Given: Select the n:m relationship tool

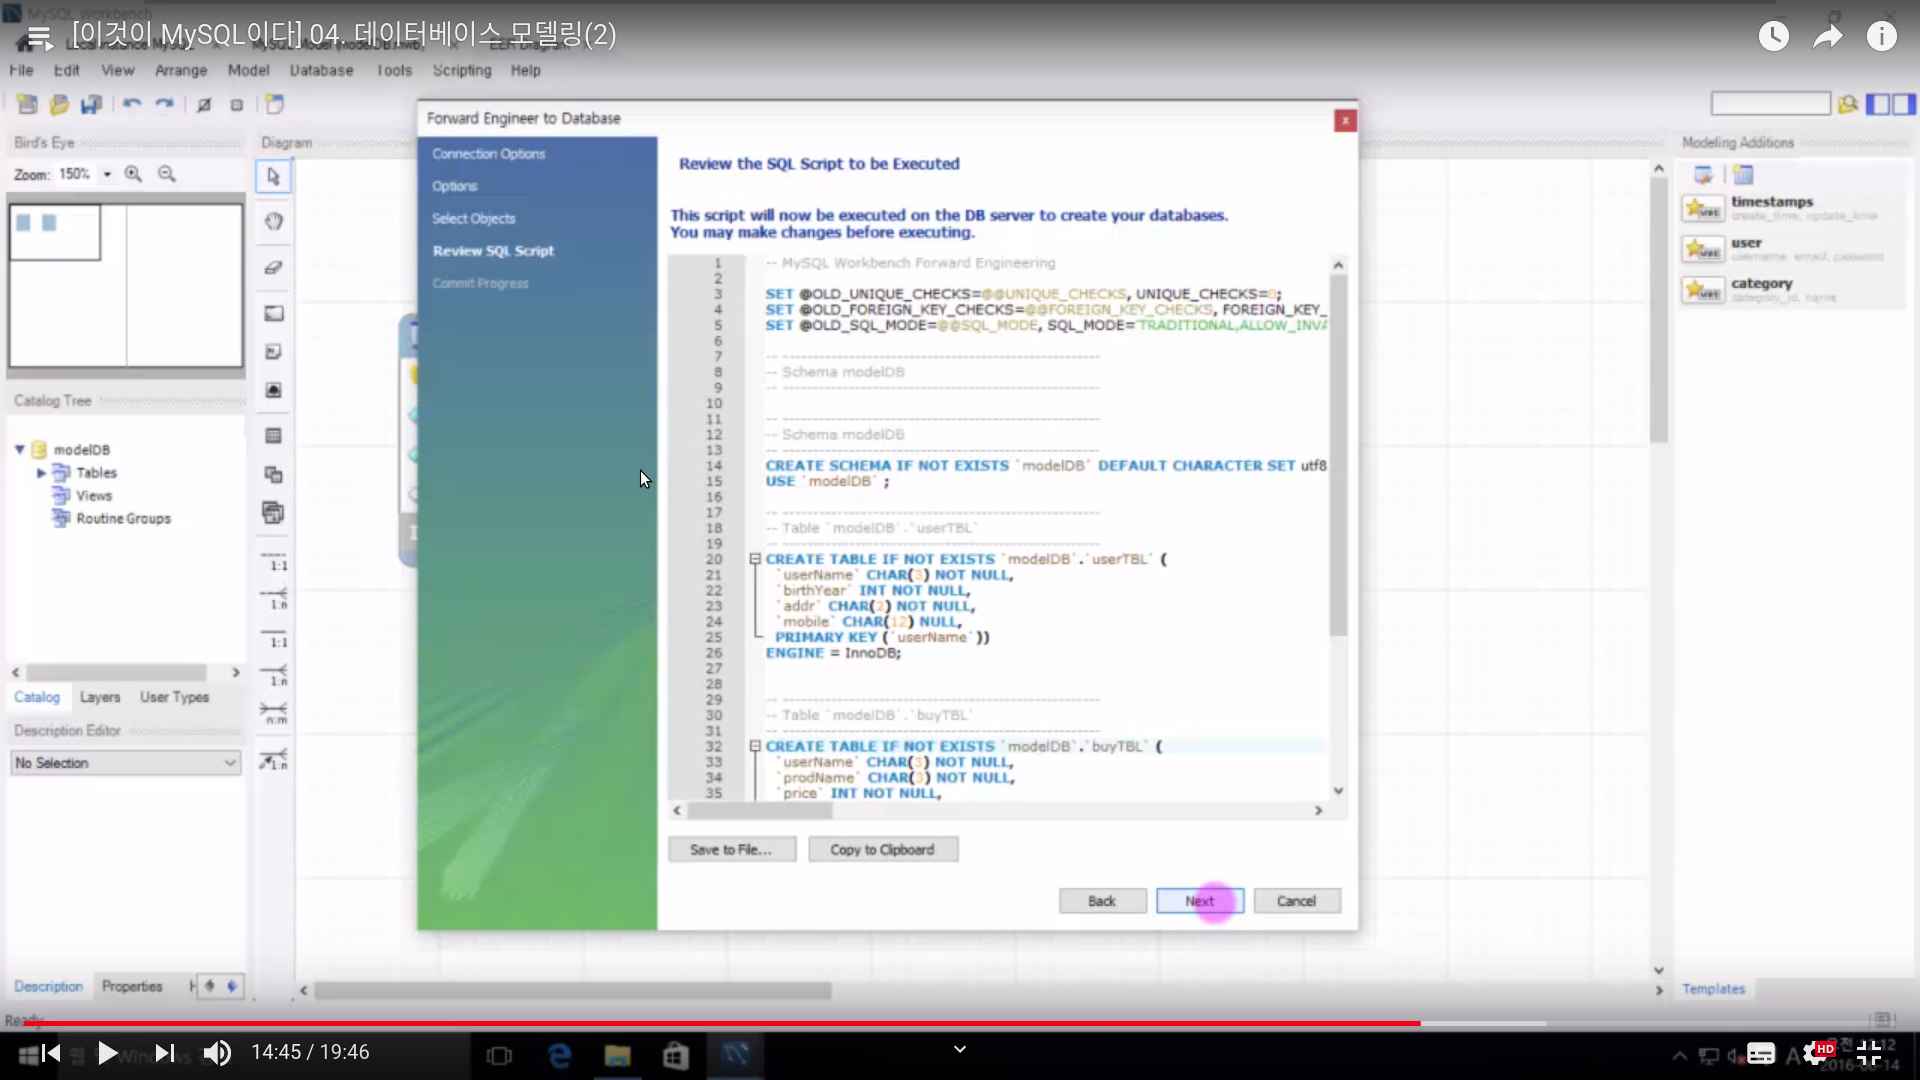Looking at the screenshot, I should click(274, 713).
